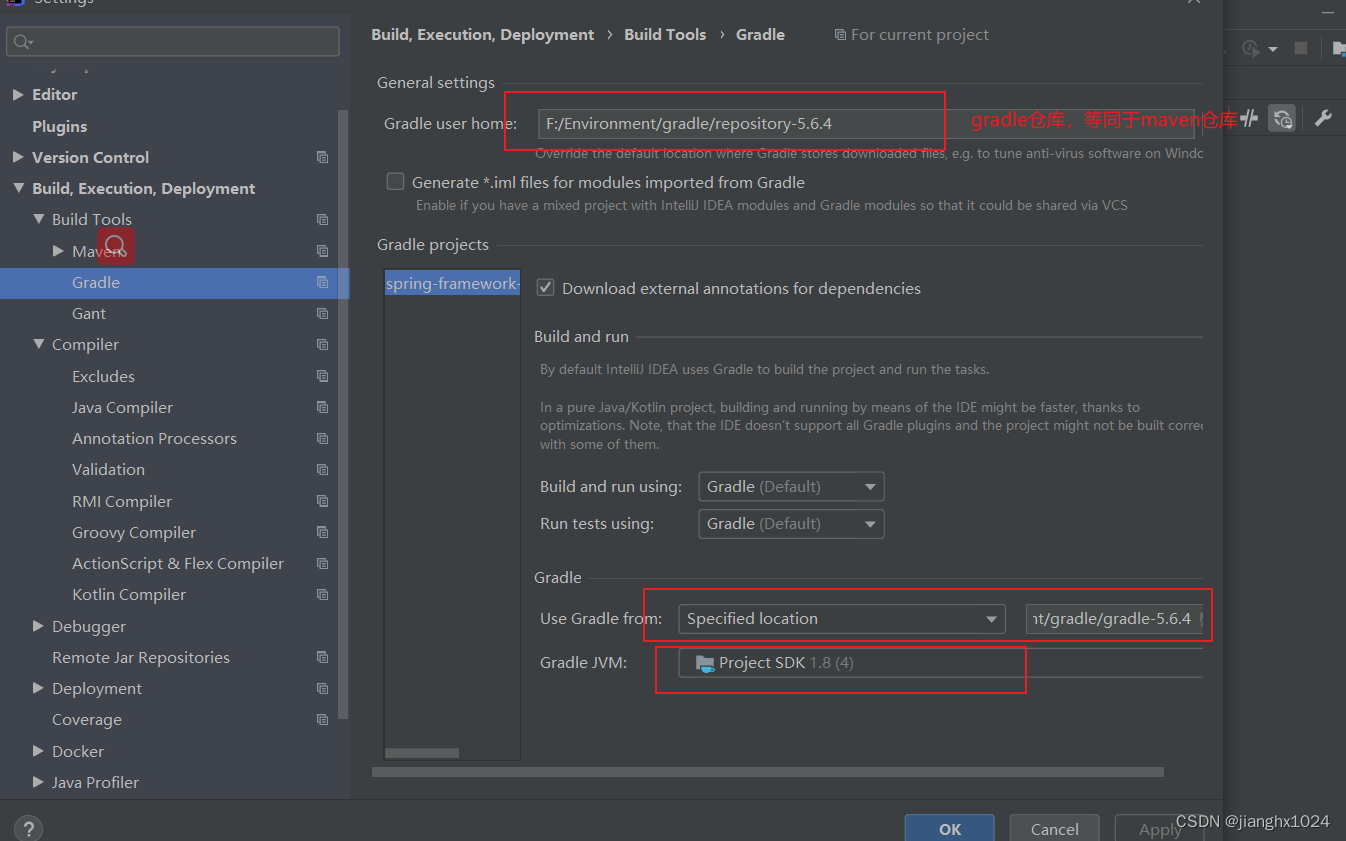This screenshot has width=1346, height=841.
Task: Click the Gradle user home path field
Action: click(x=866, y=124)
